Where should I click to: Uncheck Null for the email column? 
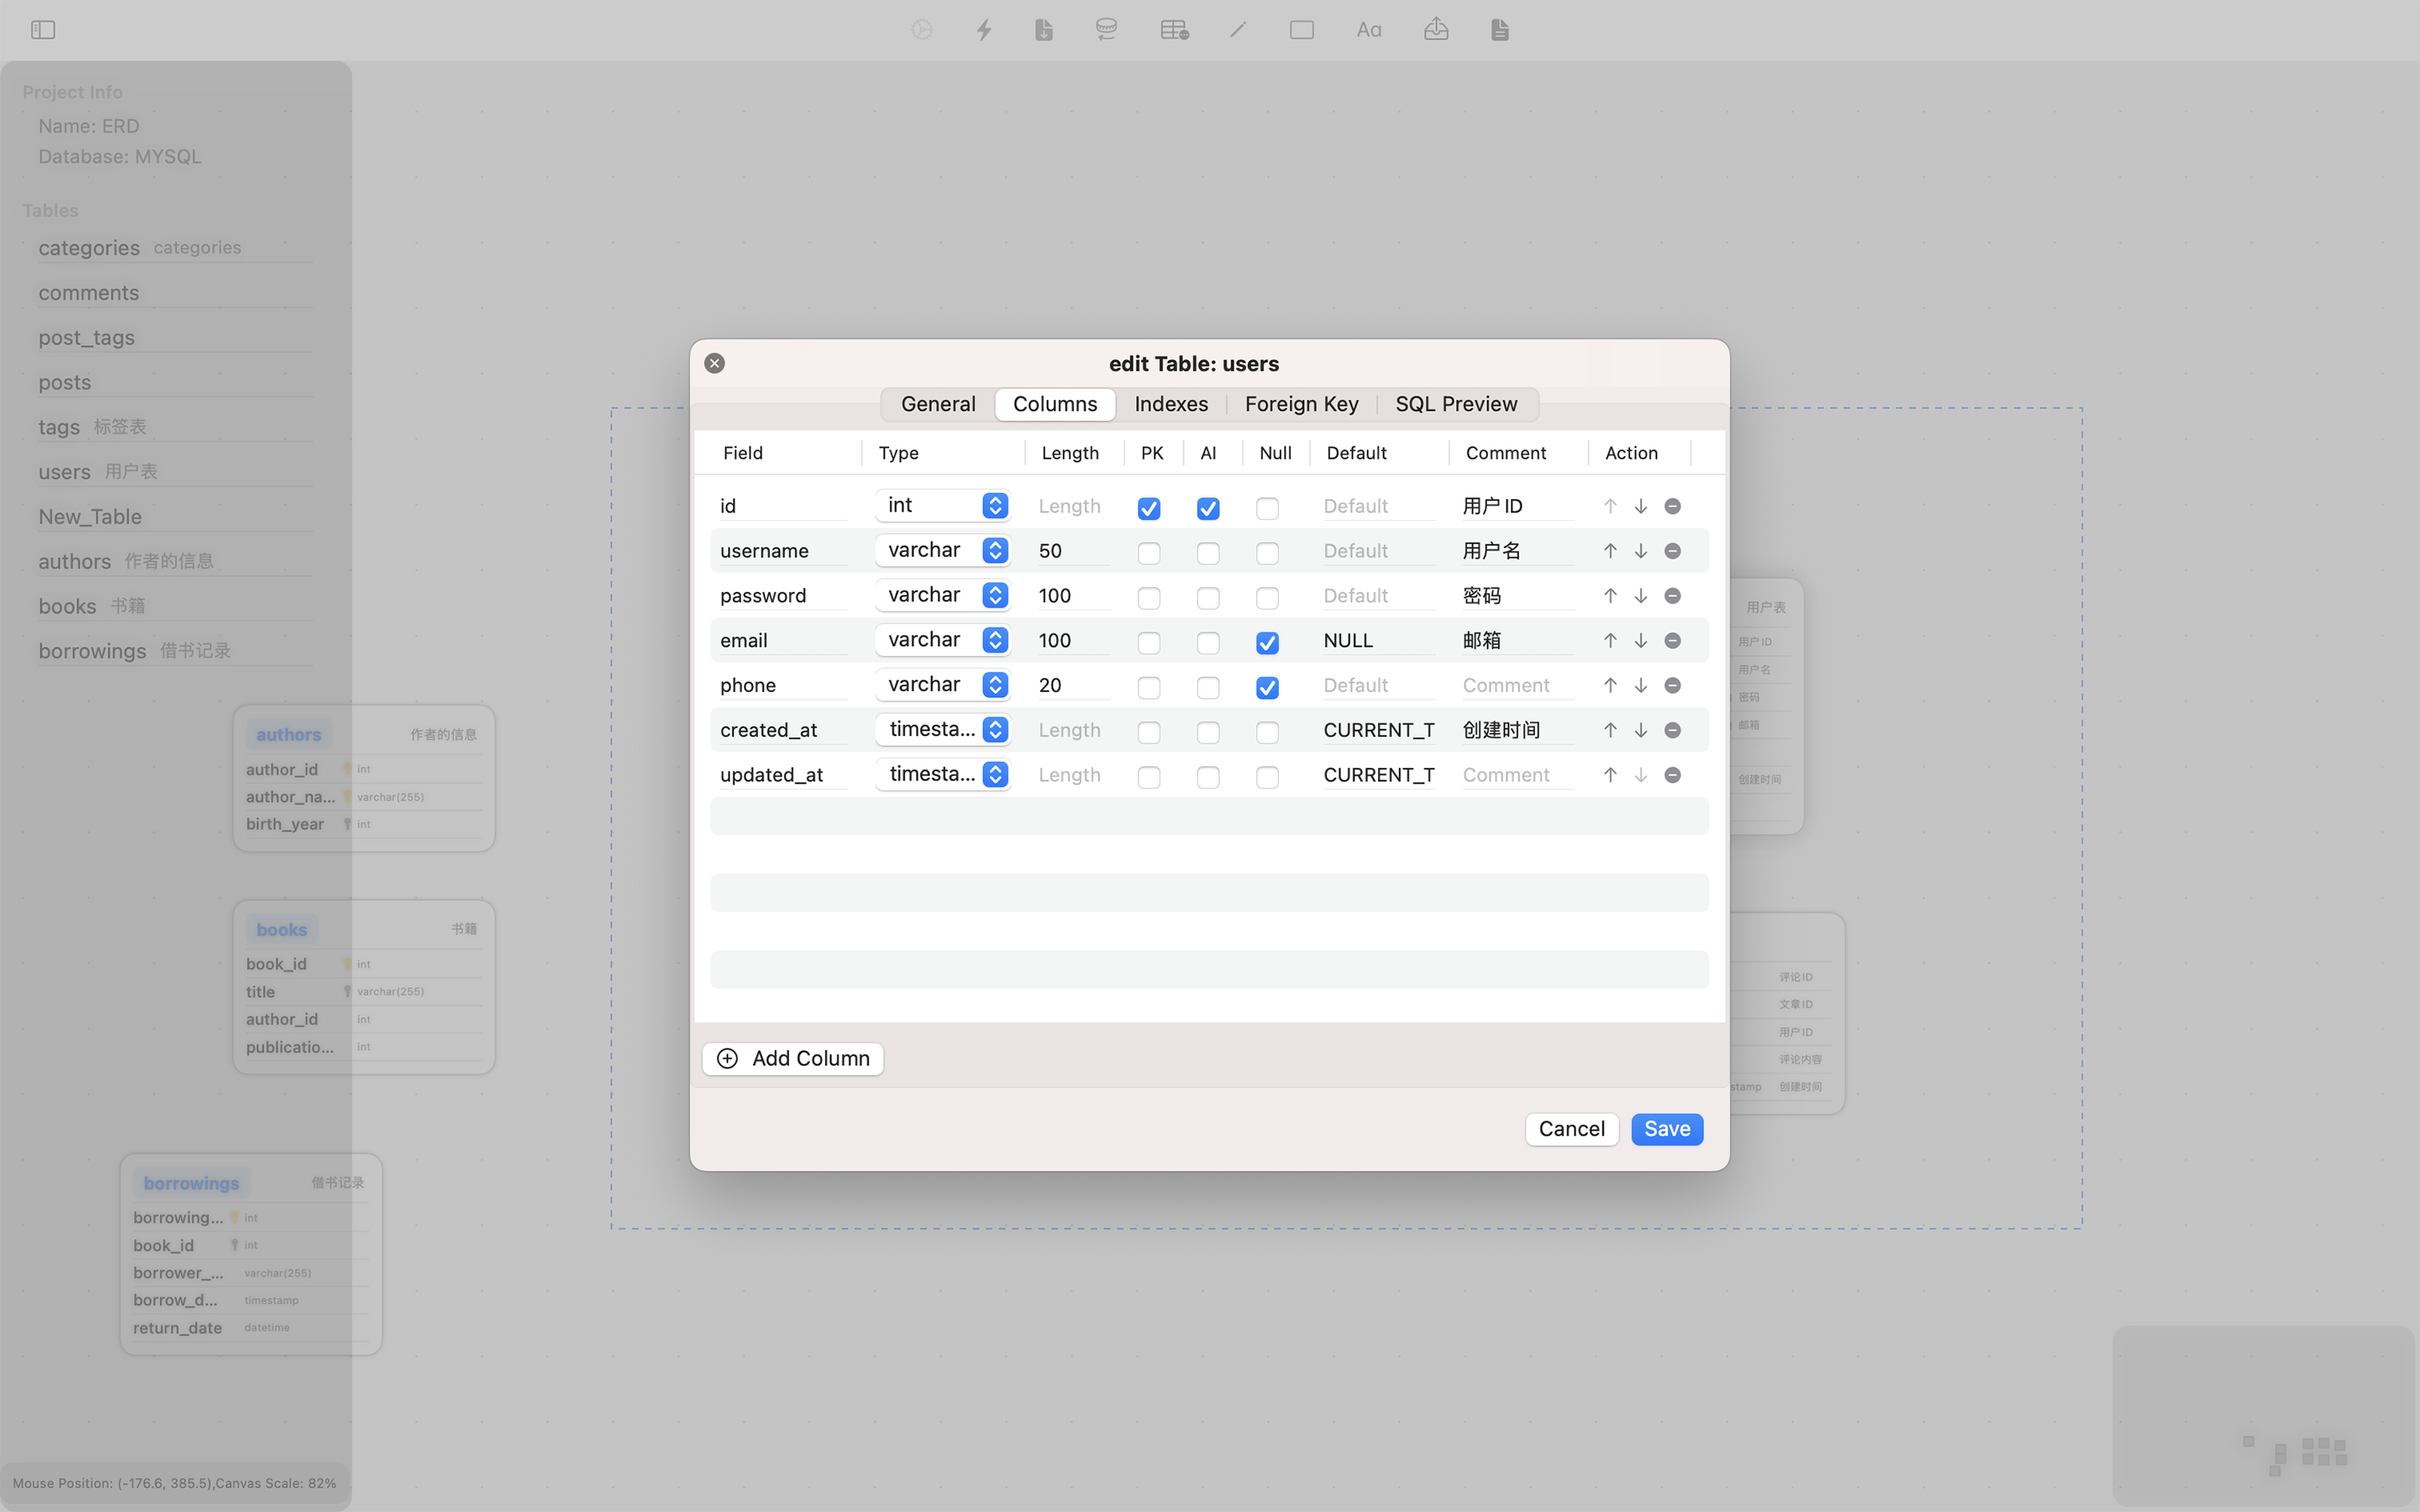(x=1267, y=643)
